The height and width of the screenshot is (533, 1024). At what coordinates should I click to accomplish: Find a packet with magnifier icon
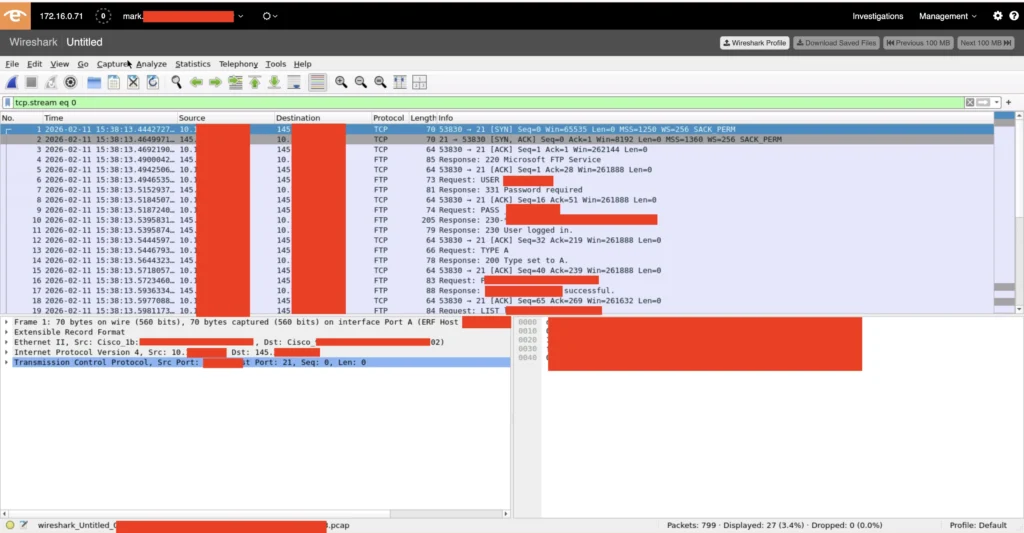(x=176, y=82)
